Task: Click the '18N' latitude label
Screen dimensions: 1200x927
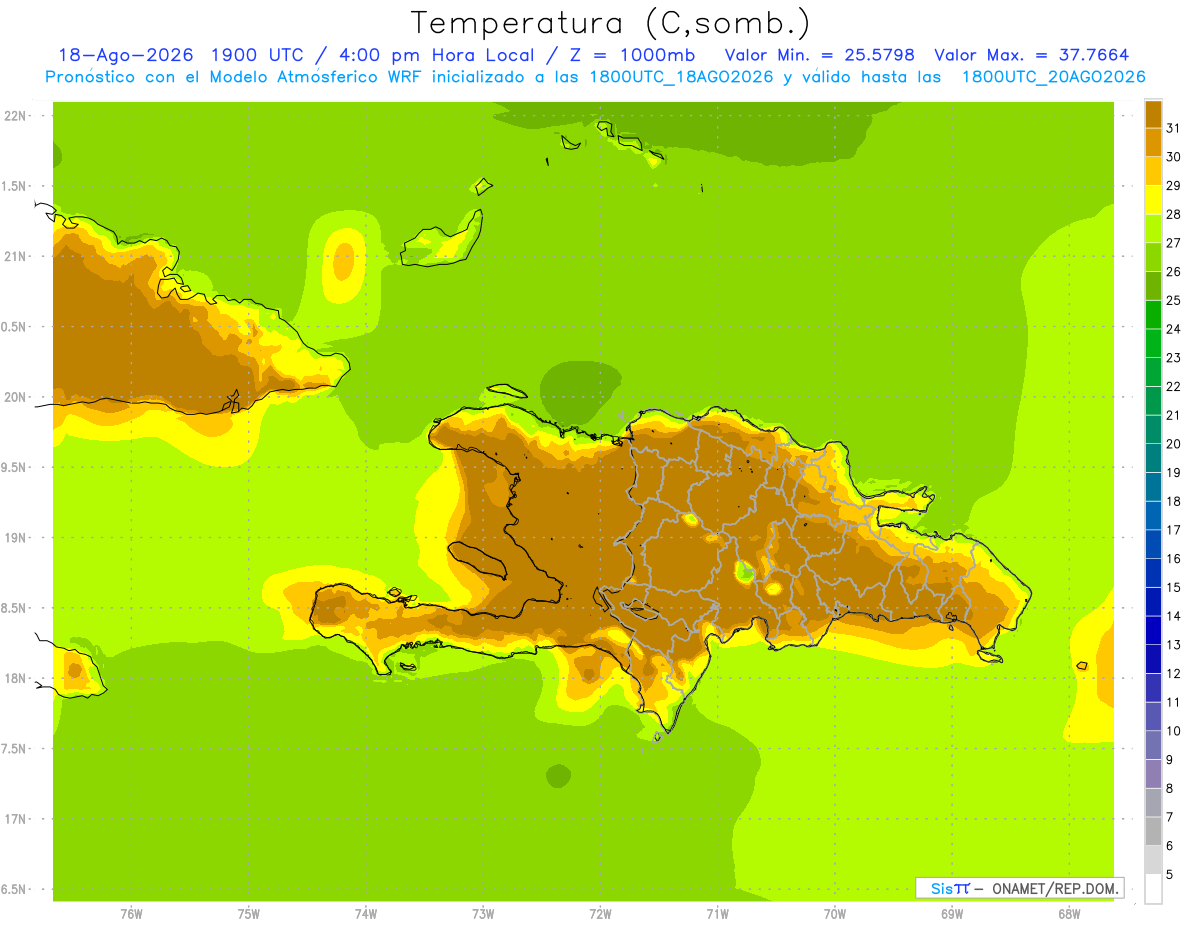Action: [16, 678]
